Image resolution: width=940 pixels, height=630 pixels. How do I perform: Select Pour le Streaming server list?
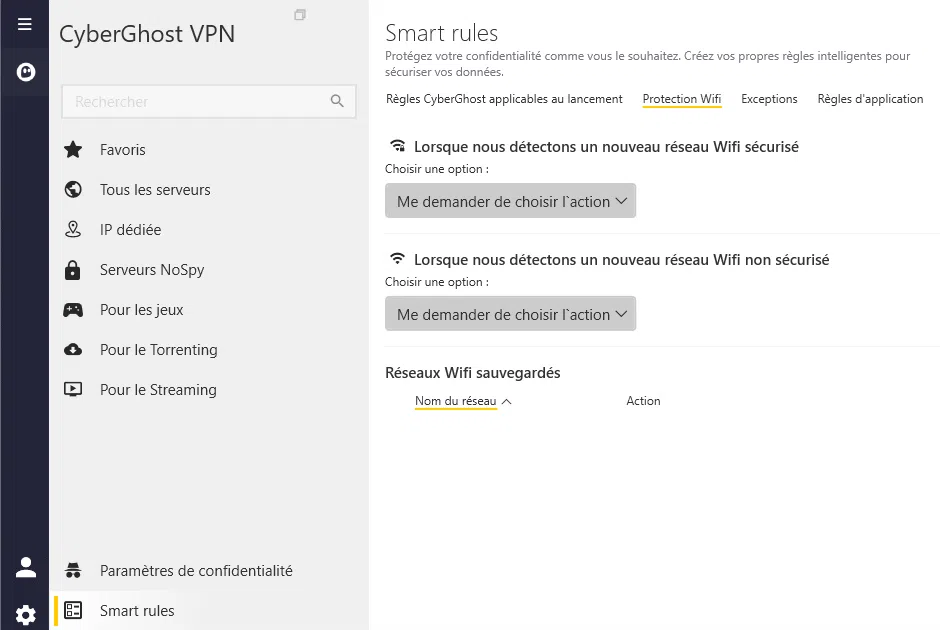[158, 390]
